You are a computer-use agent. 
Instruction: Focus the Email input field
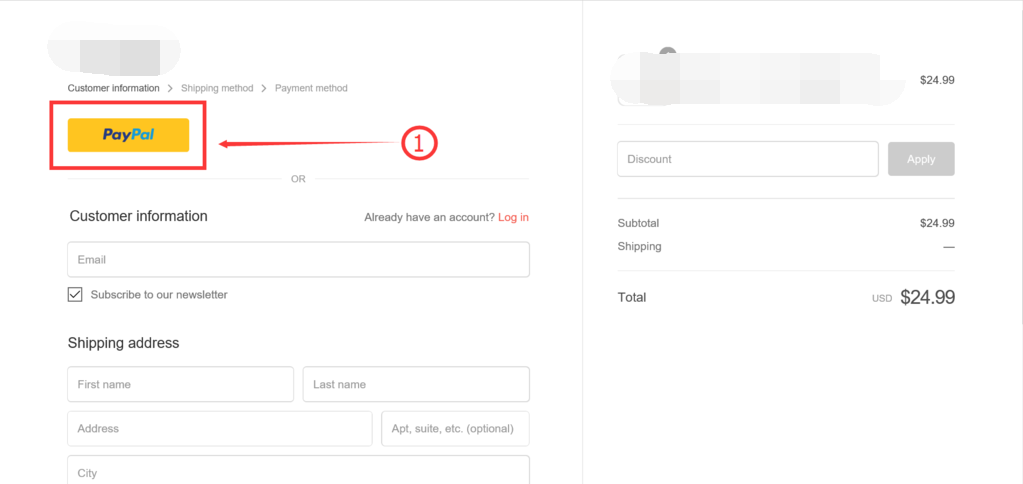(298, 260)
